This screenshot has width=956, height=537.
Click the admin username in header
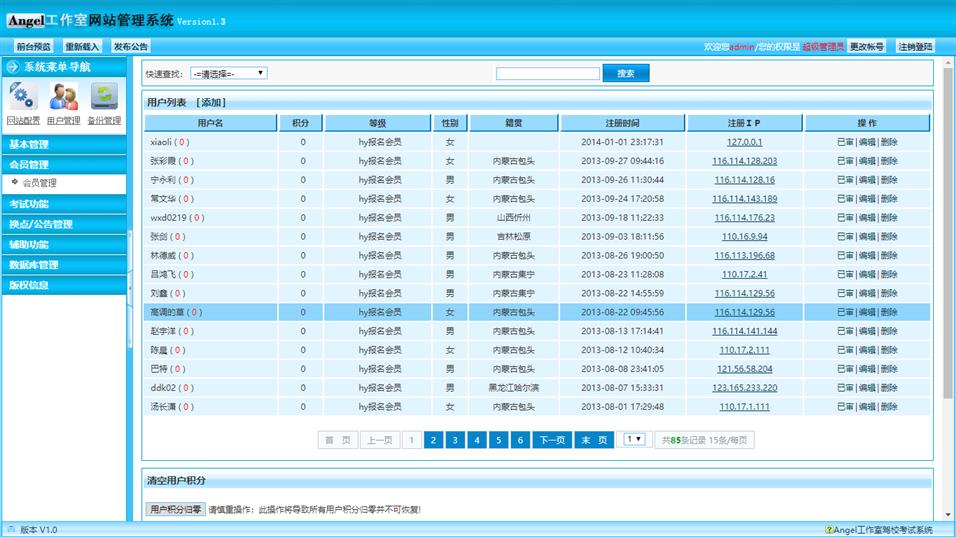coord(741,47)
